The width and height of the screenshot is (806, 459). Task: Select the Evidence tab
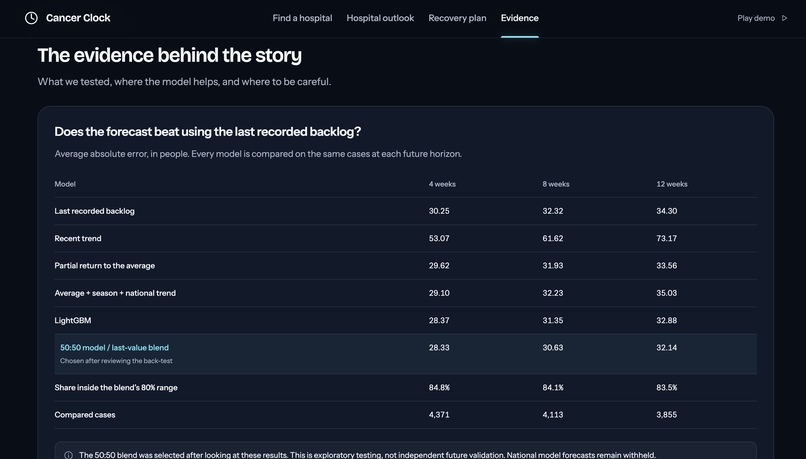[x=520, y=18]
